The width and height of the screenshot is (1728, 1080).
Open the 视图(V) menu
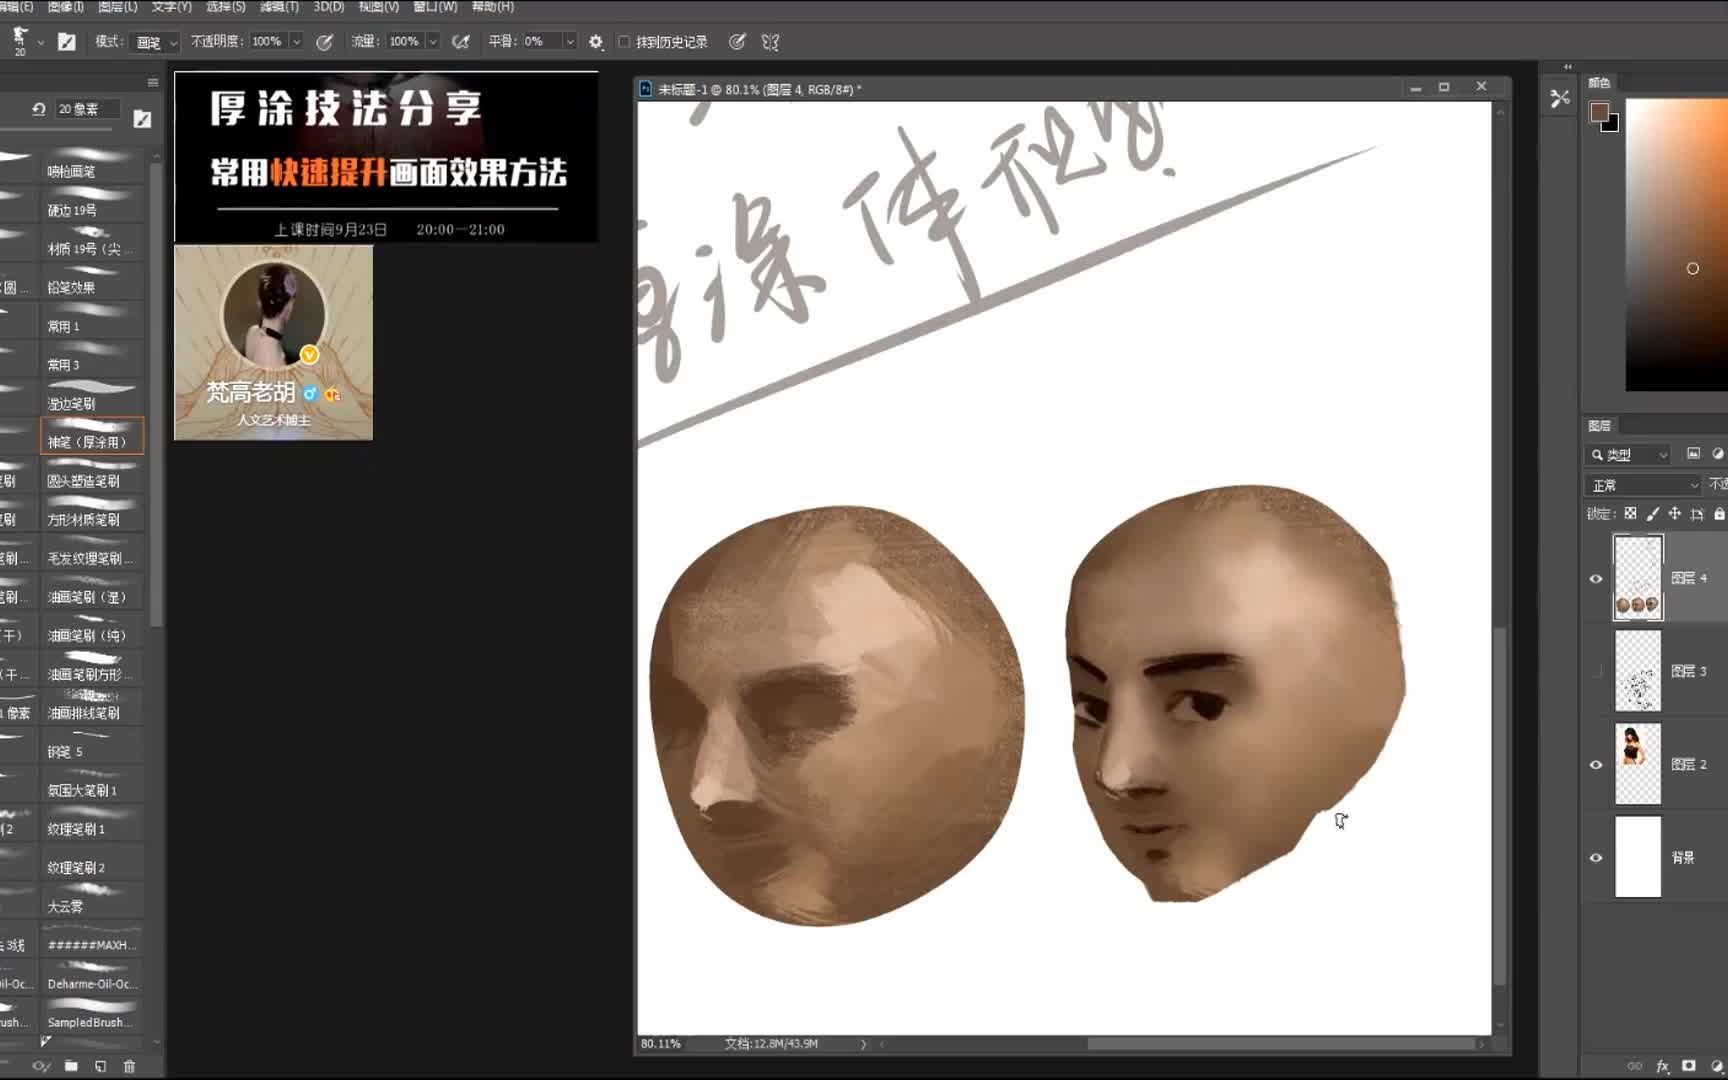coord(378,7)
